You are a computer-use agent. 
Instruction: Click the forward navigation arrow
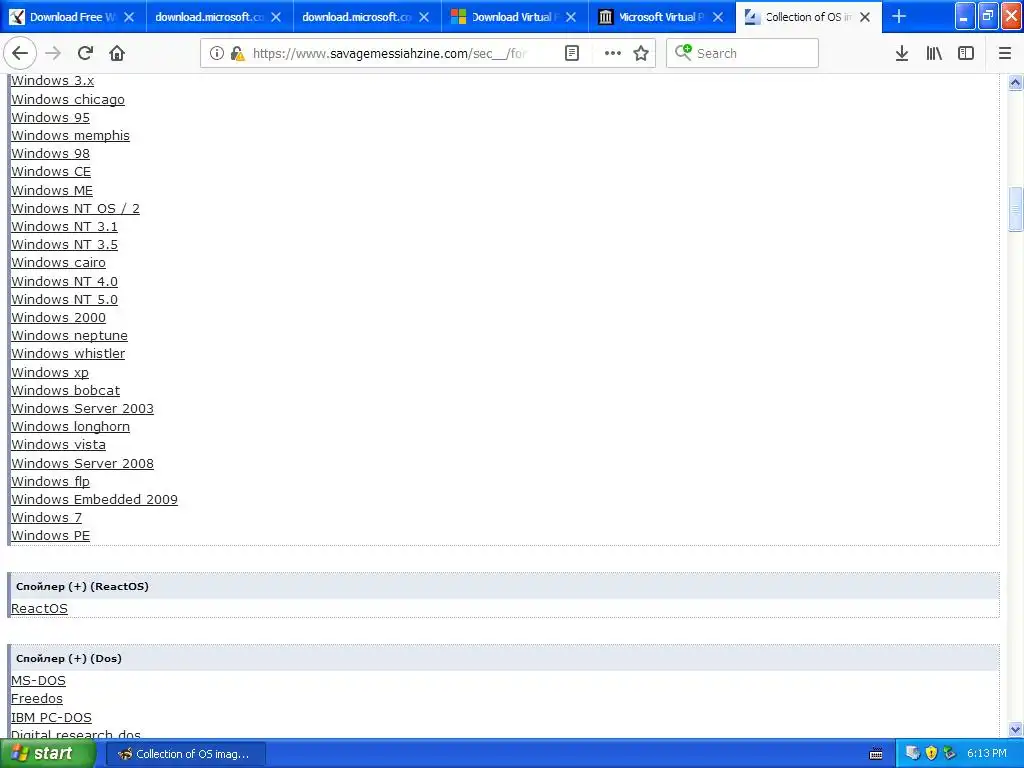click(x=54, y=53)
